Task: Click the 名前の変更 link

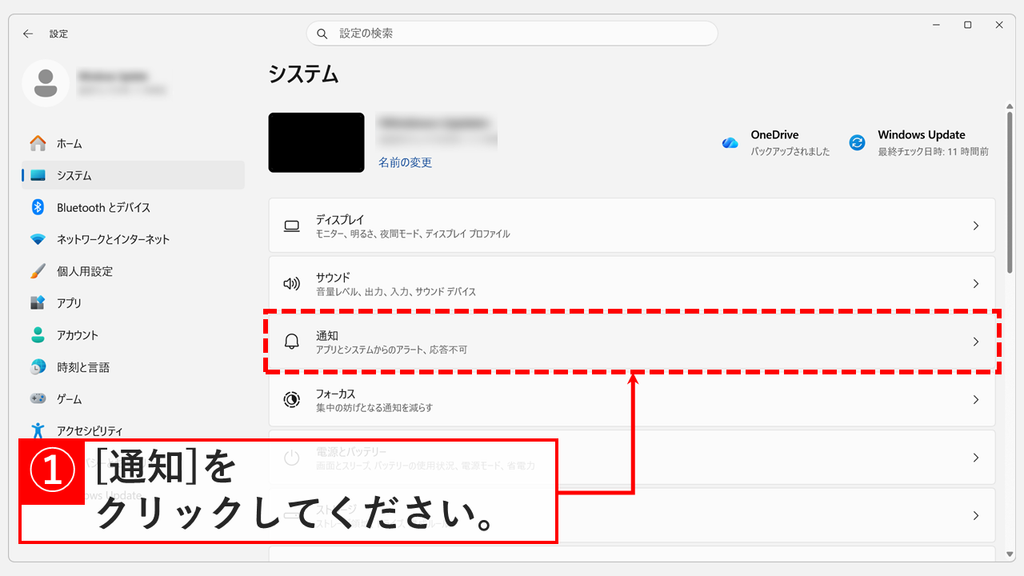Action: click(x=405, y=162)
